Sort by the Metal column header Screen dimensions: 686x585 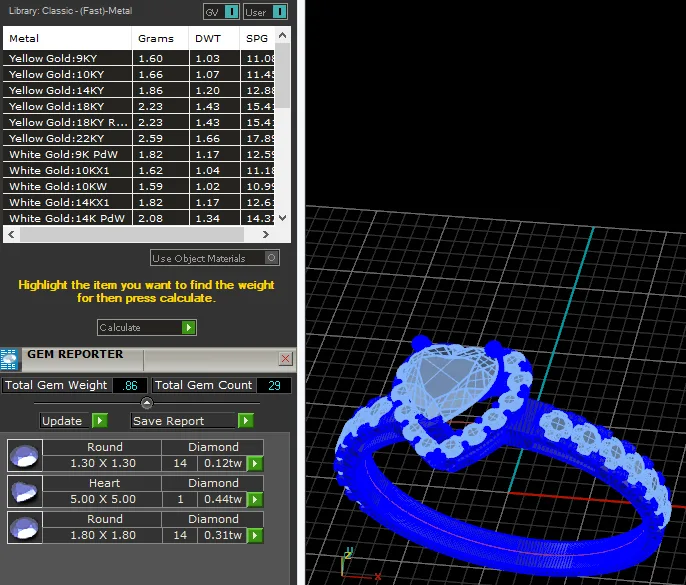67,39
